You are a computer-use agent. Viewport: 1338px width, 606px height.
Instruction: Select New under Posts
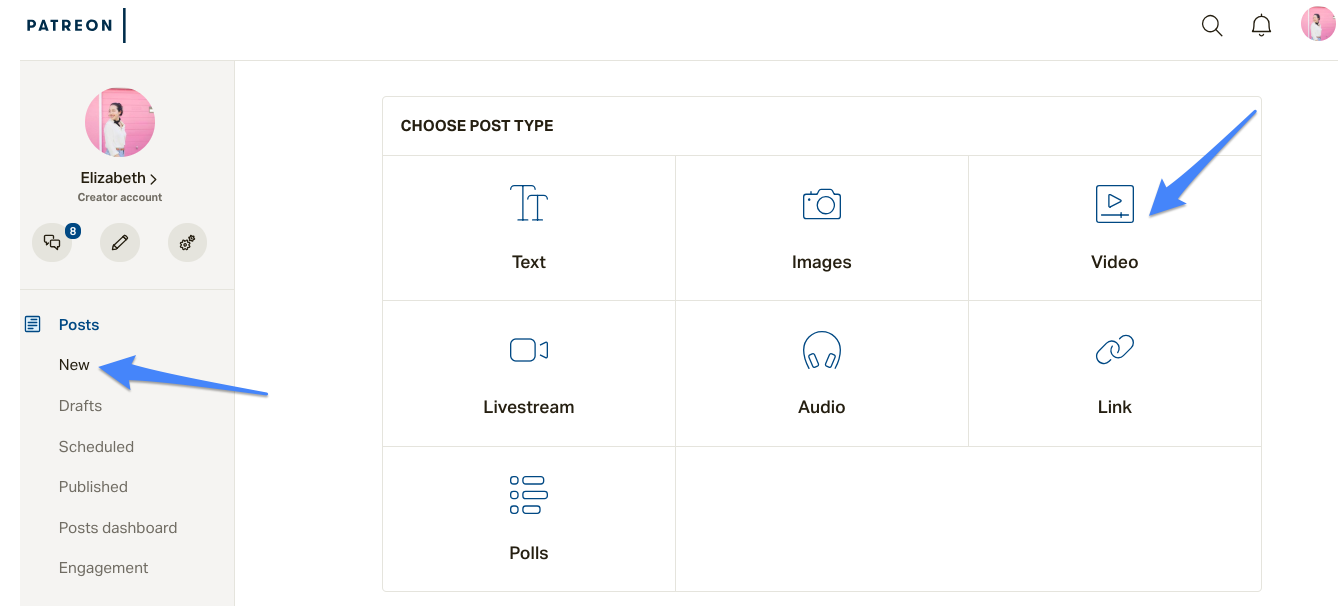74,365
